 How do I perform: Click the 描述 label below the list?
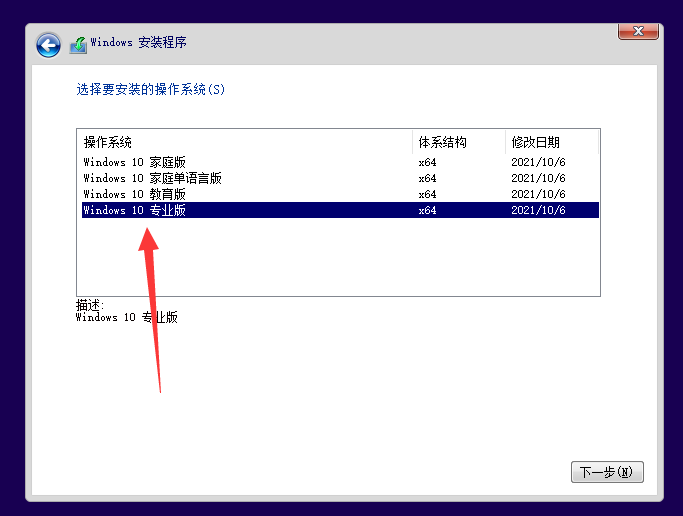pyautogui.click(x=90, y=304)
